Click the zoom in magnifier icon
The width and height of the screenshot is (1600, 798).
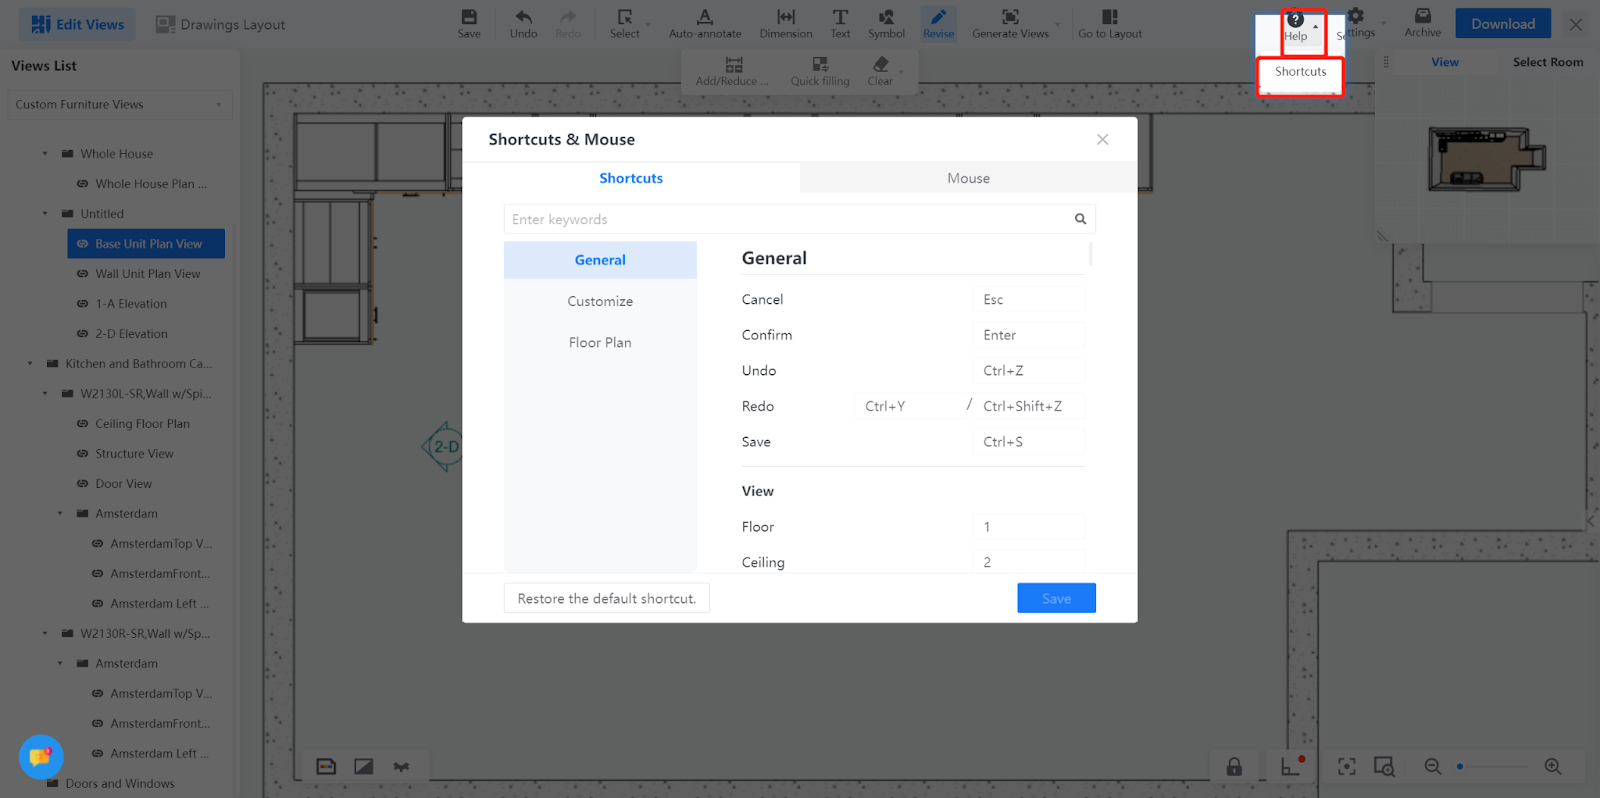1552,766
